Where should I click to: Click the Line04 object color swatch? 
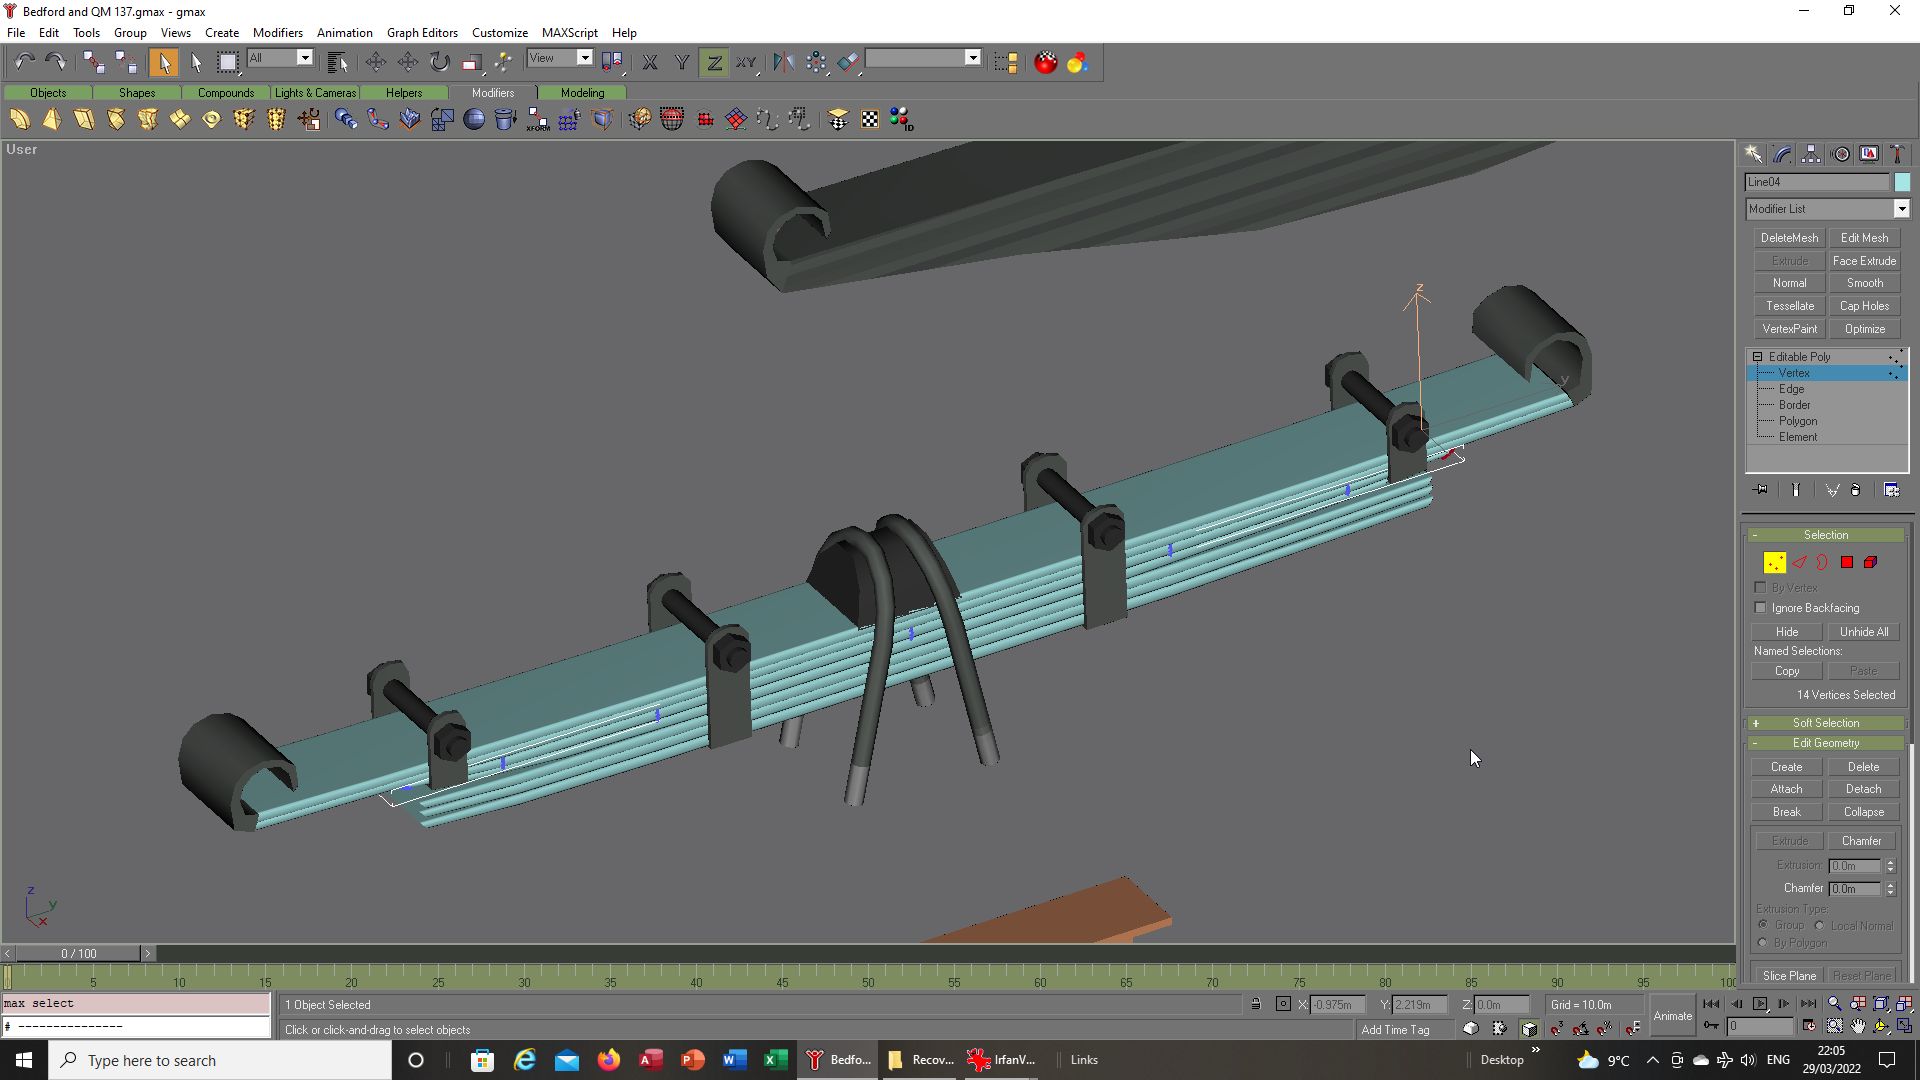coord(1902,182)
